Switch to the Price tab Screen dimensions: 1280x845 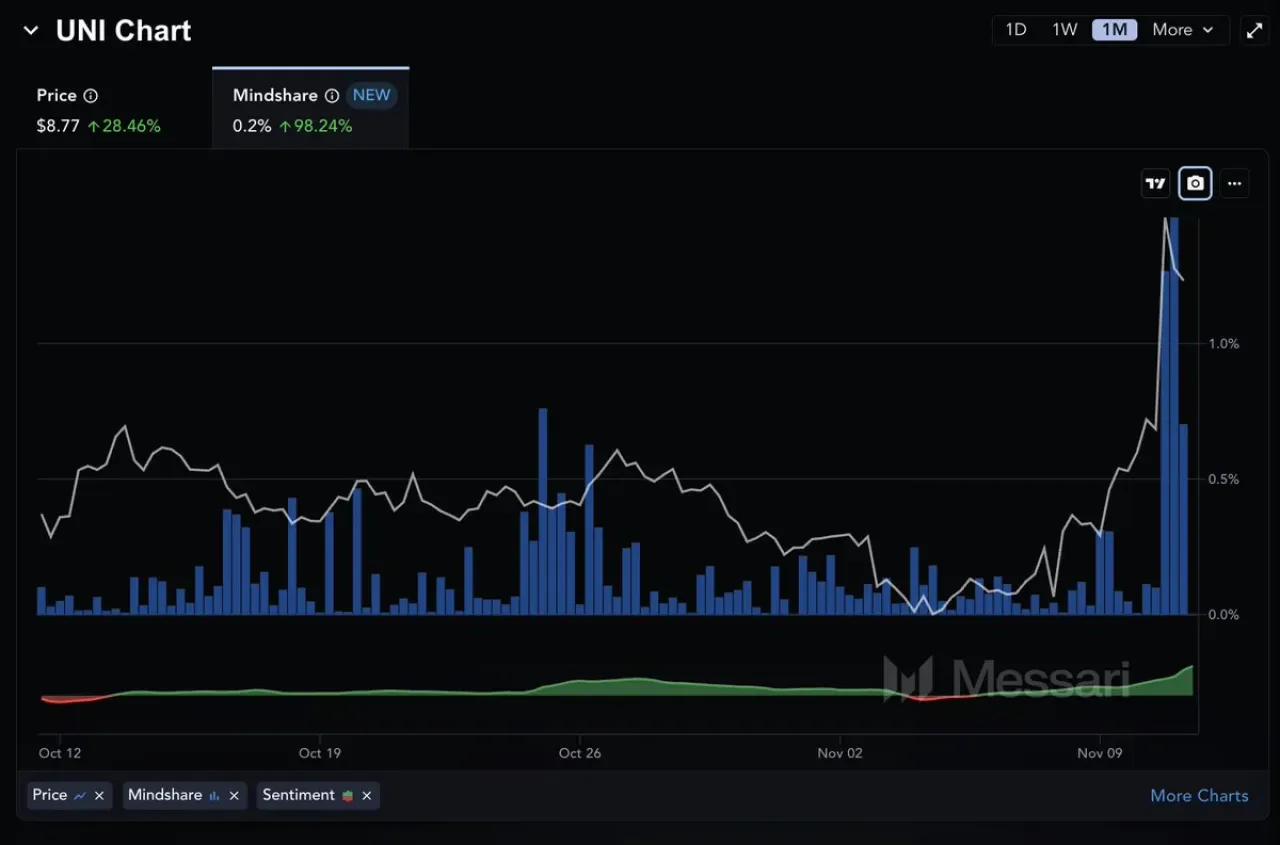pyautogui.click(x=114, y=109)
